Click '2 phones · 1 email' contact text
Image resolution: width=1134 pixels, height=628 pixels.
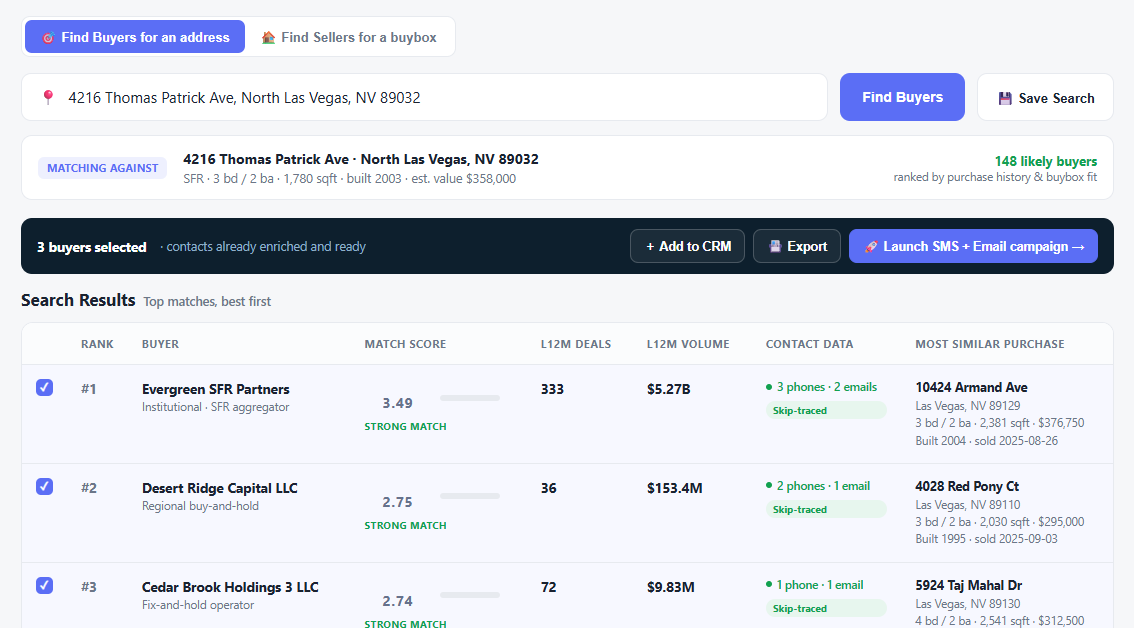click(823, 486)
